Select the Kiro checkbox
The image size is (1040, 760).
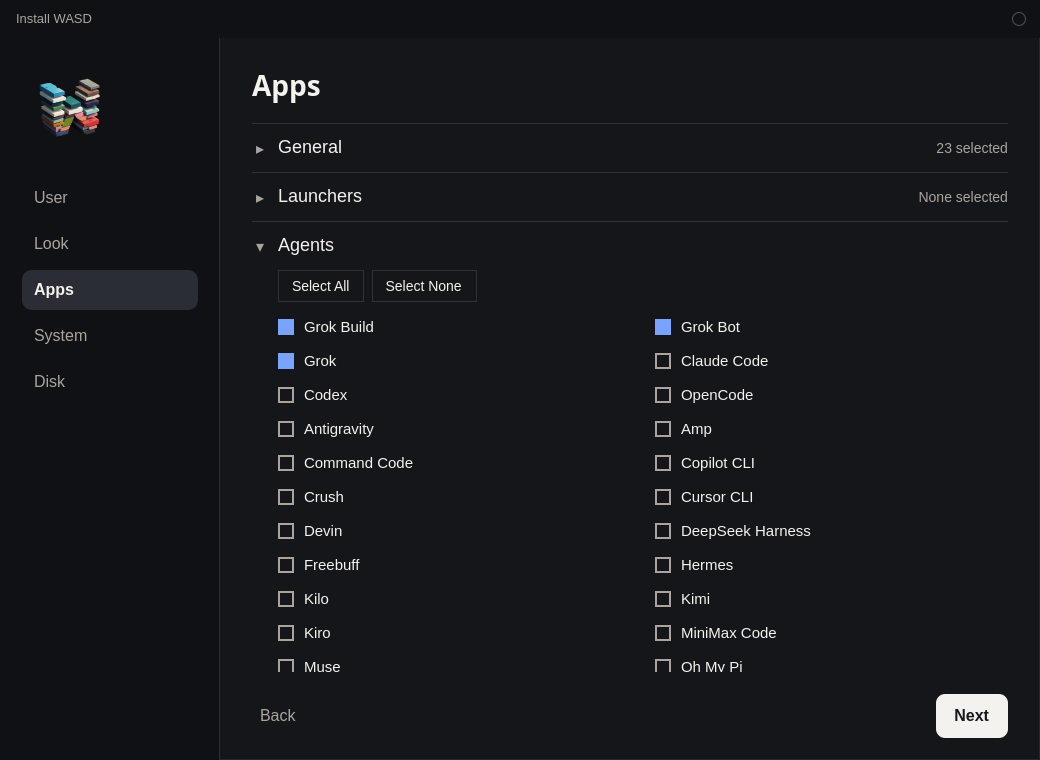click(x=286, y=633)
